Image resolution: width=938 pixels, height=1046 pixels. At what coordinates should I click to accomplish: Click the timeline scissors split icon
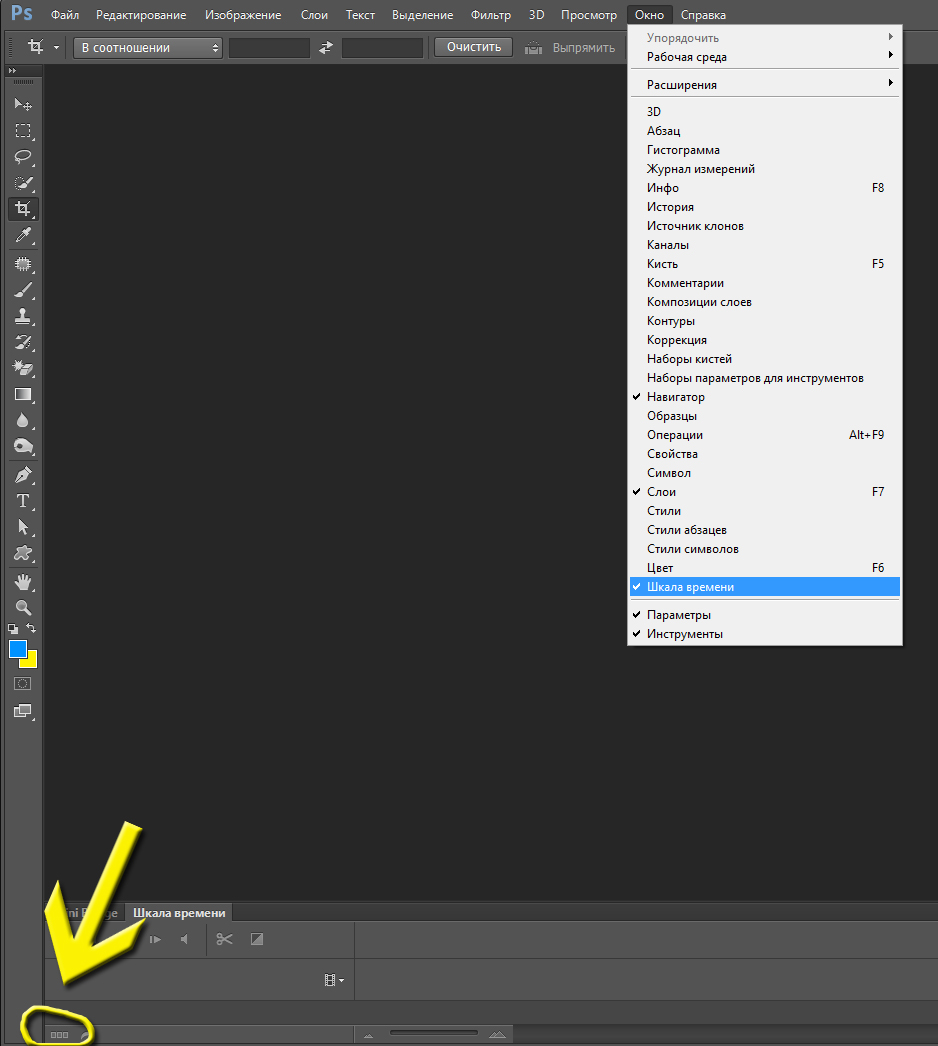coord(225,939)
